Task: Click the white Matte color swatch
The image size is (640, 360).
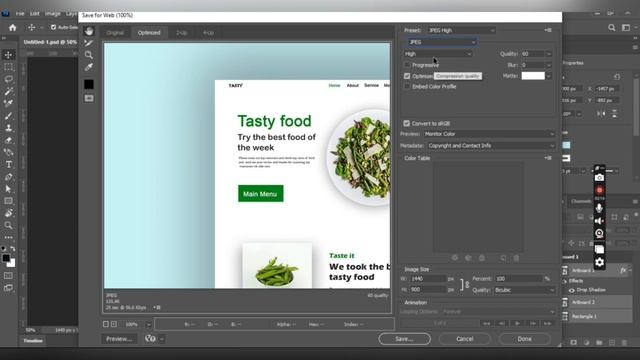Action: (533, 76)
